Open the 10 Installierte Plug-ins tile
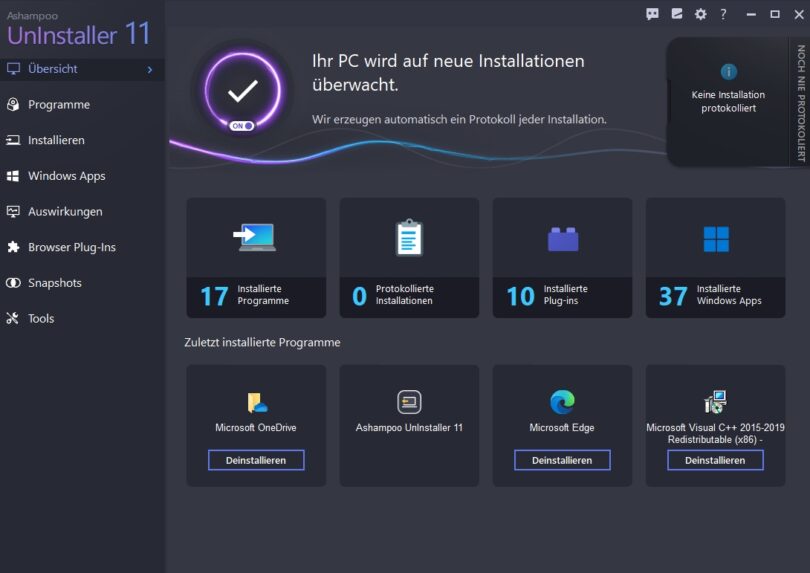The width and height of the screenshot is (810, 573). click(562, 258)
